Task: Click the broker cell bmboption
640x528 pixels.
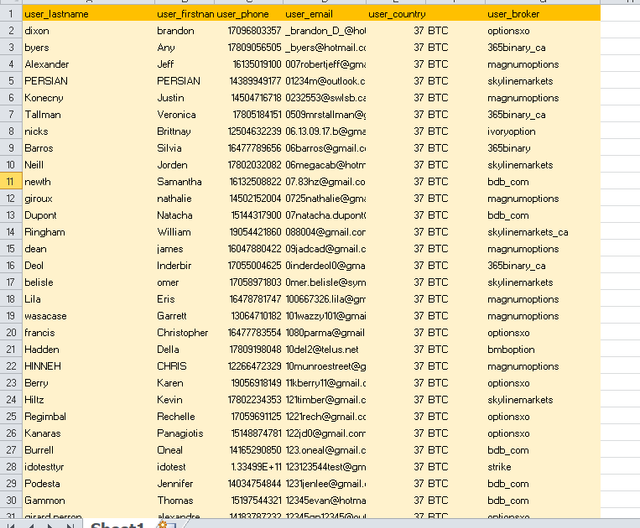Action: pyautogui.click(x=543, y=349)
